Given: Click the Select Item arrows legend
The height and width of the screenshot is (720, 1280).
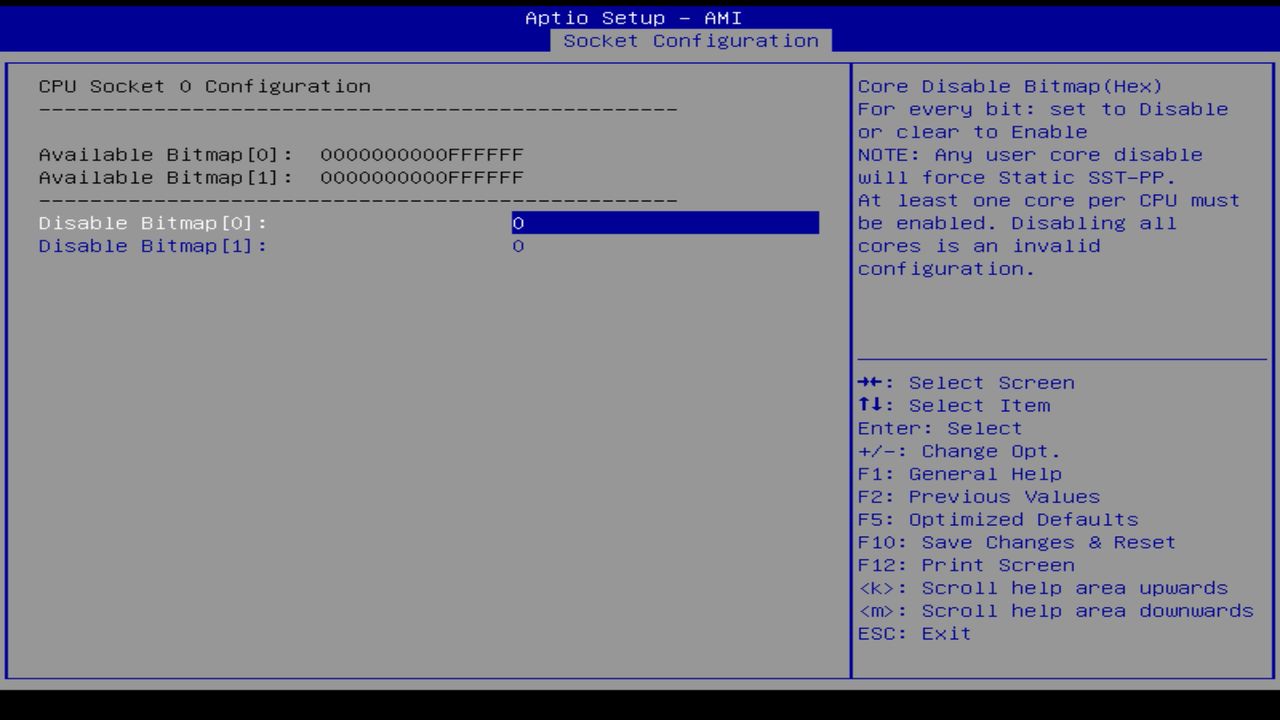Looking at the screenshot, I should (953, 405).
